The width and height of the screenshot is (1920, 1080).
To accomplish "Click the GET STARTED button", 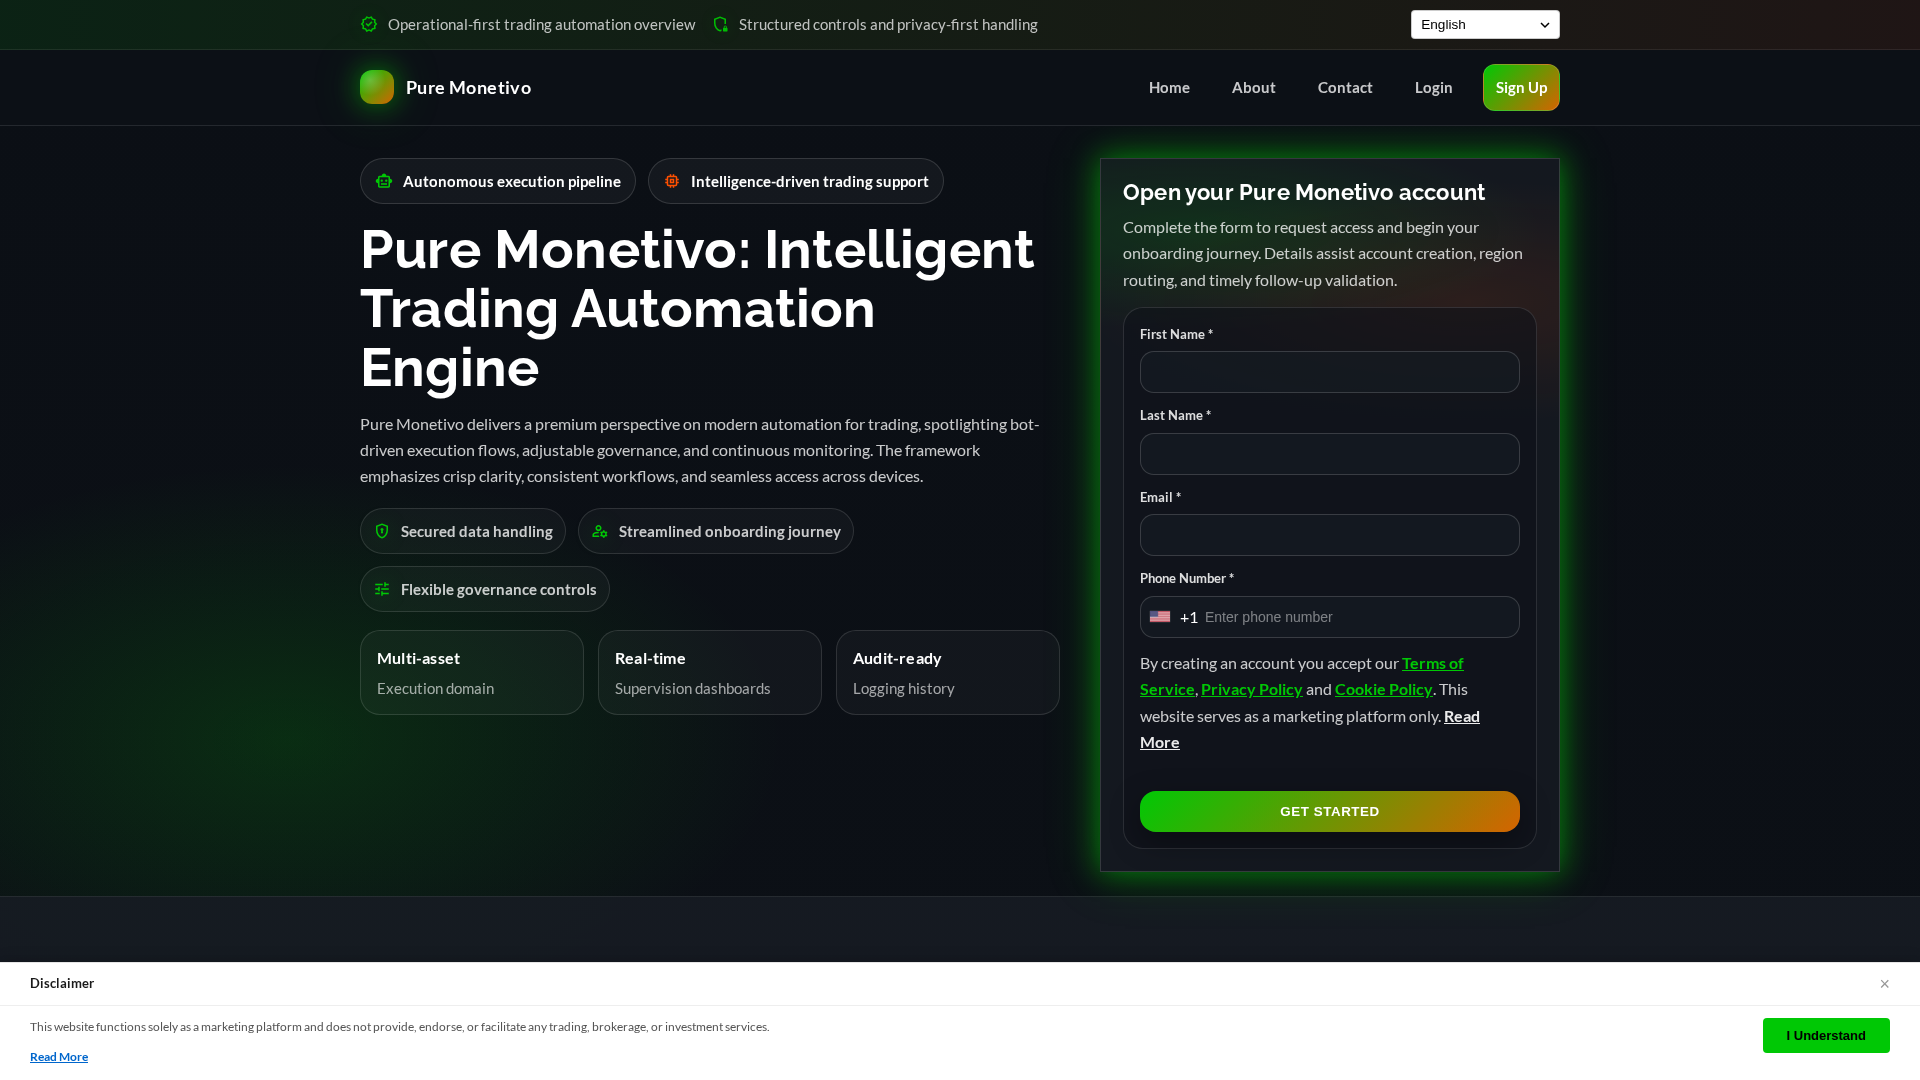I will click(1329, 811).
